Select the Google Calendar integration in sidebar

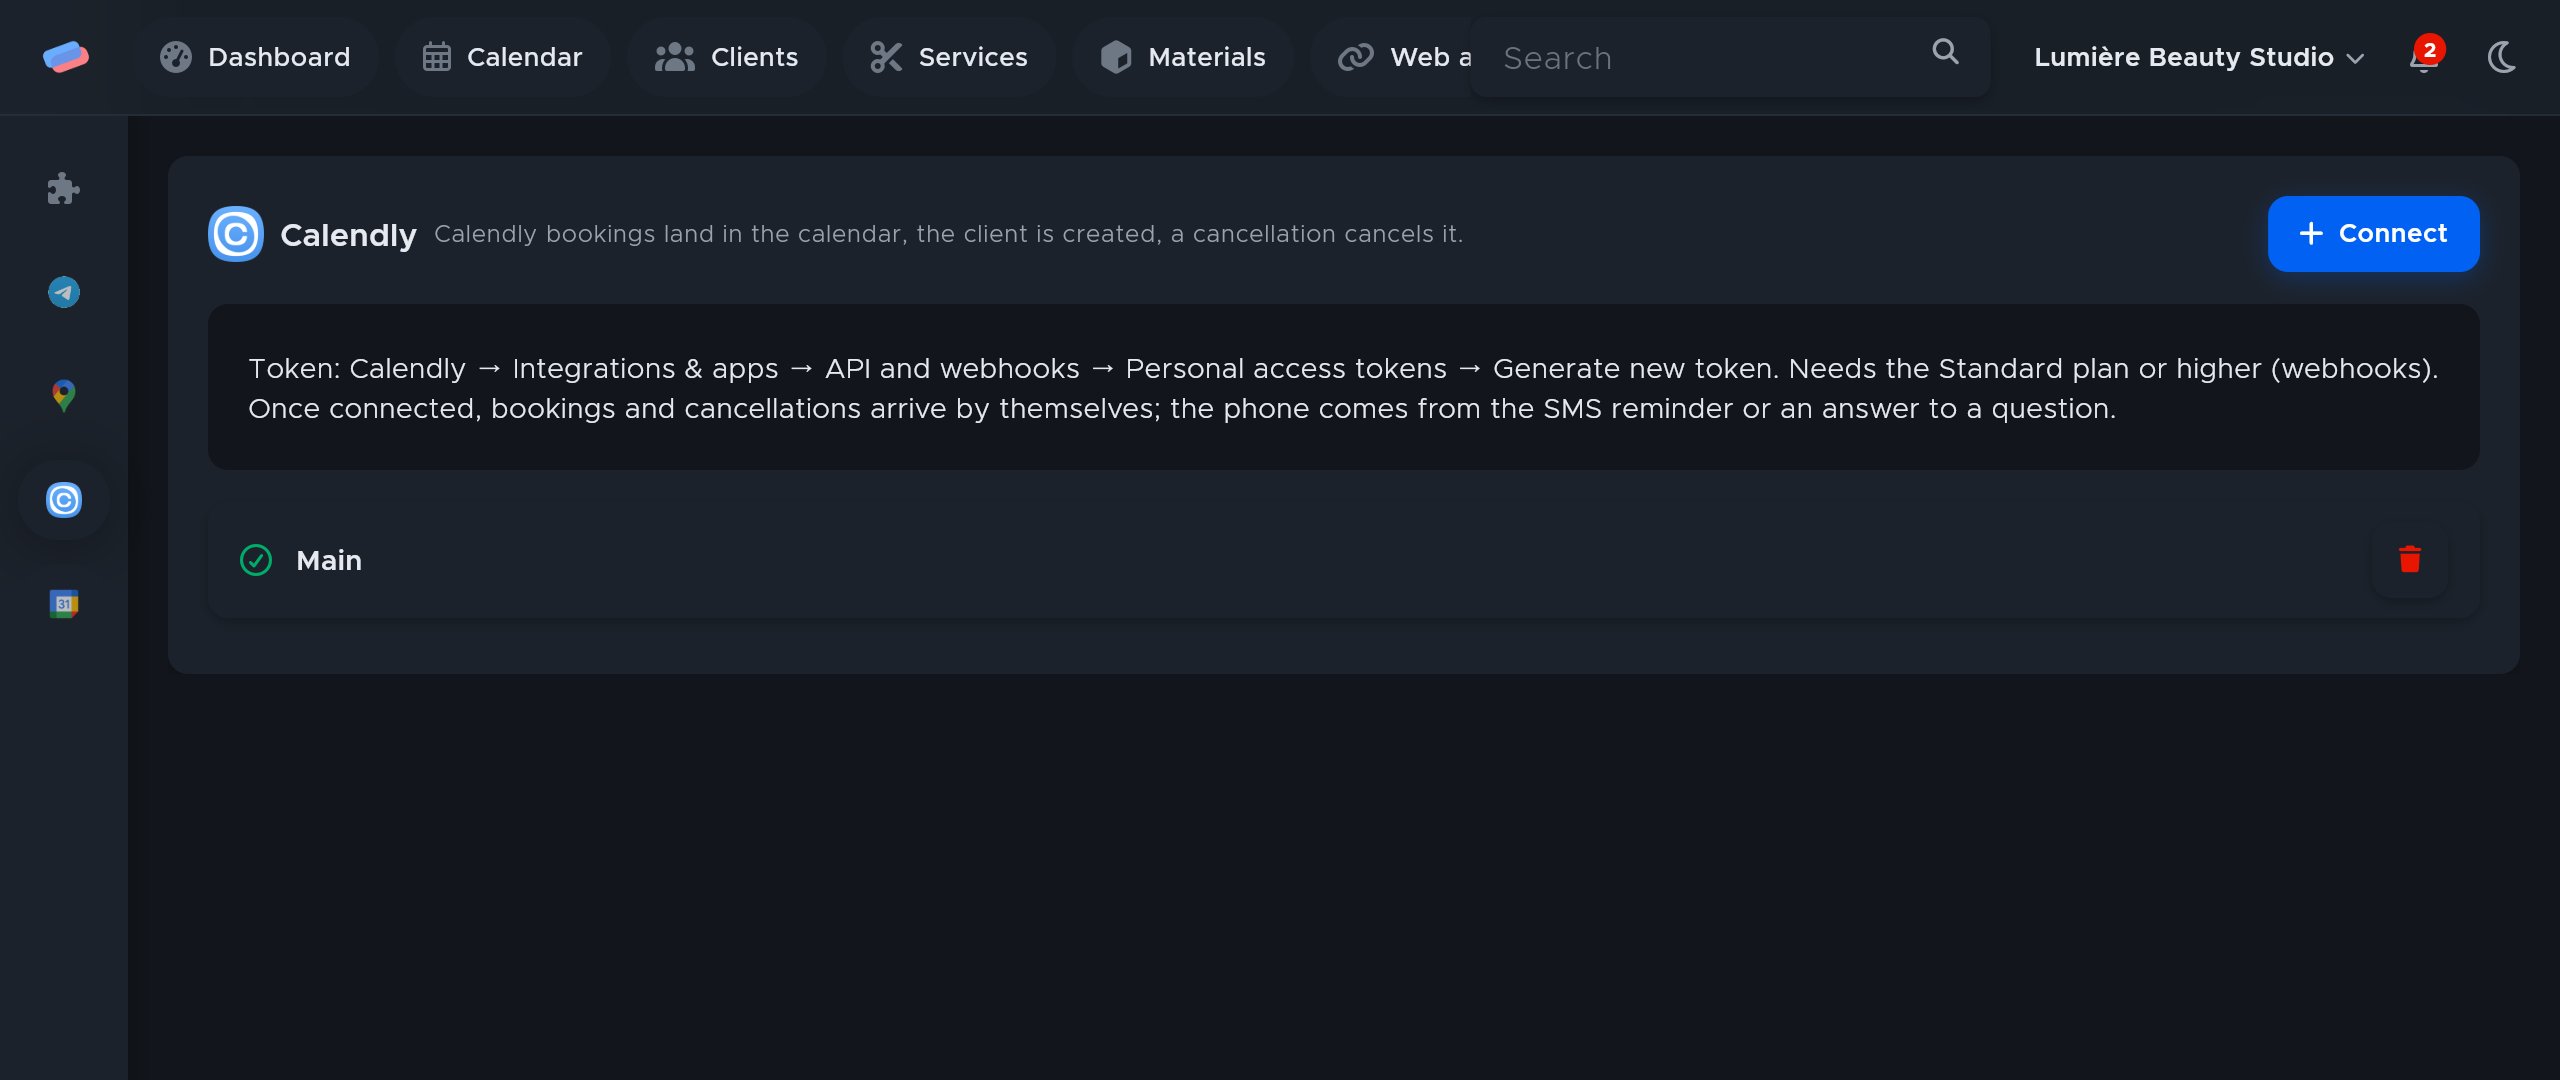64,604
